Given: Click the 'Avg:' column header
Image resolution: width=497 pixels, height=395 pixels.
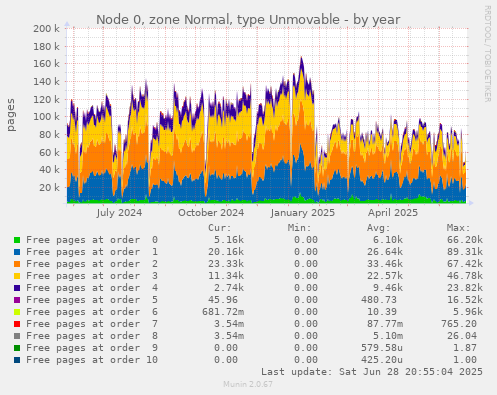Looking at the screenshot, I should point(379,228).
